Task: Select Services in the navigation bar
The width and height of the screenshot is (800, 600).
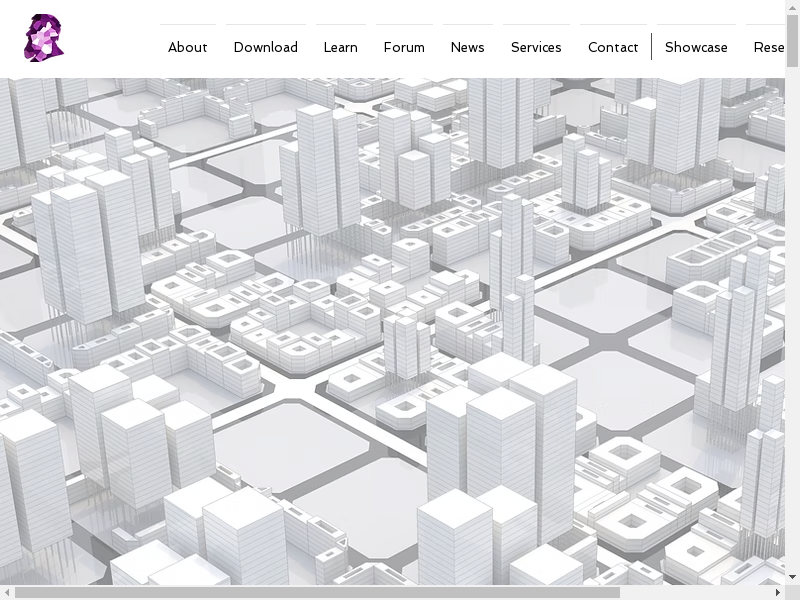Action: click(x=536, y=47)
